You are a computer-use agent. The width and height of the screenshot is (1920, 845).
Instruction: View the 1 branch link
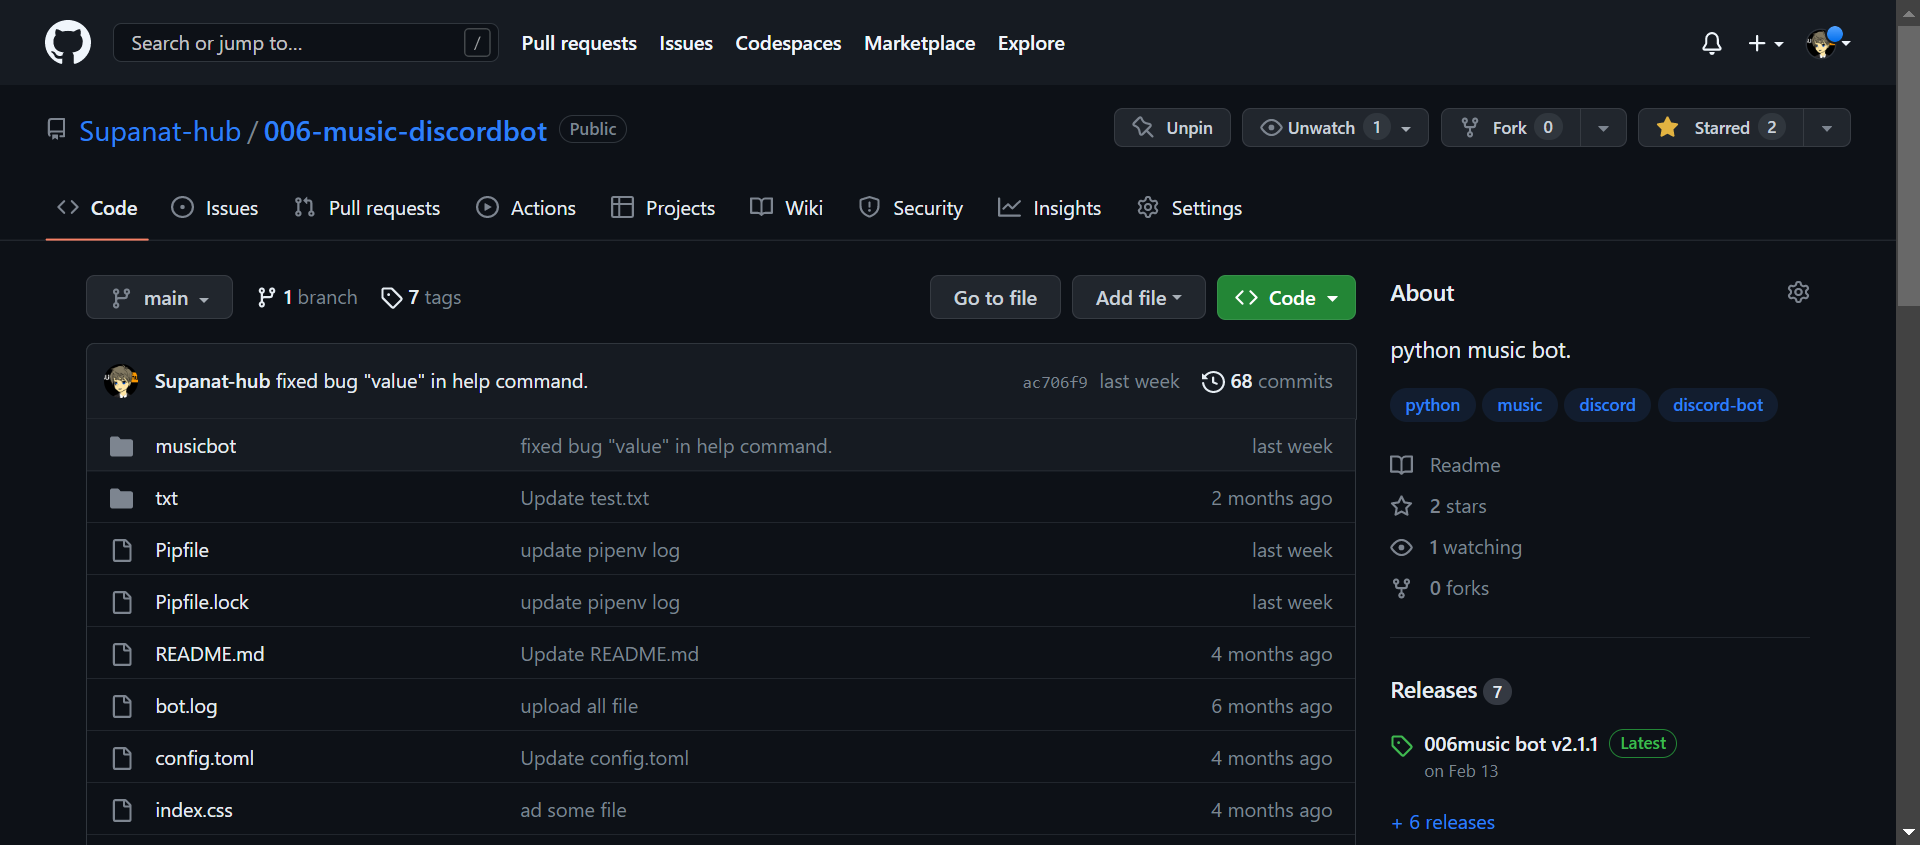point(307,297)
